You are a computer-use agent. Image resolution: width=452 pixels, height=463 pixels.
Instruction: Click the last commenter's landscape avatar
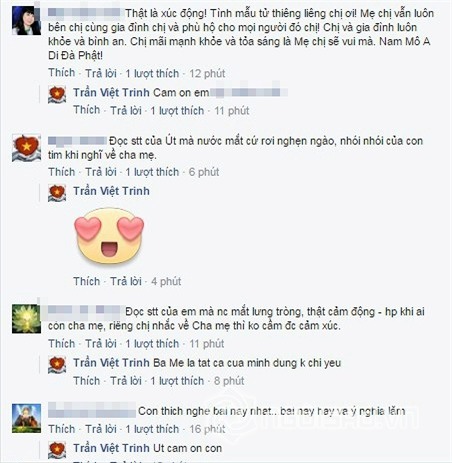(26, 418)
